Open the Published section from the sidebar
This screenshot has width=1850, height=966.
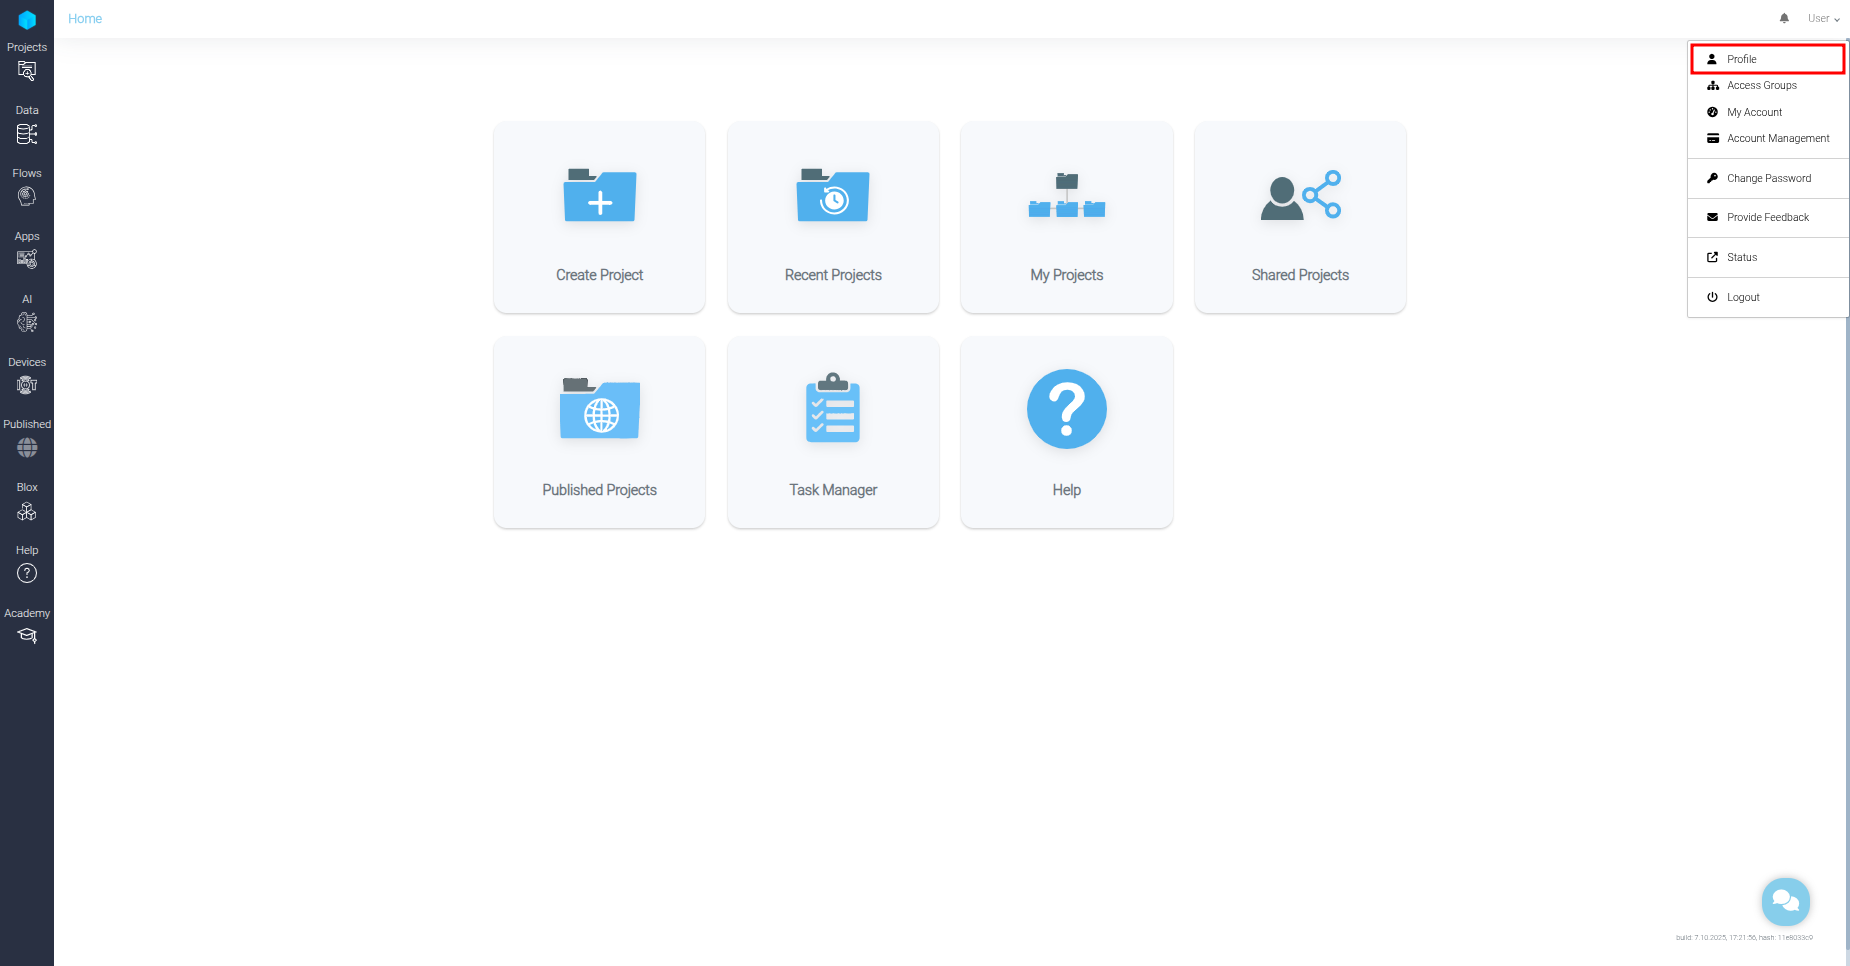(27, 448)
